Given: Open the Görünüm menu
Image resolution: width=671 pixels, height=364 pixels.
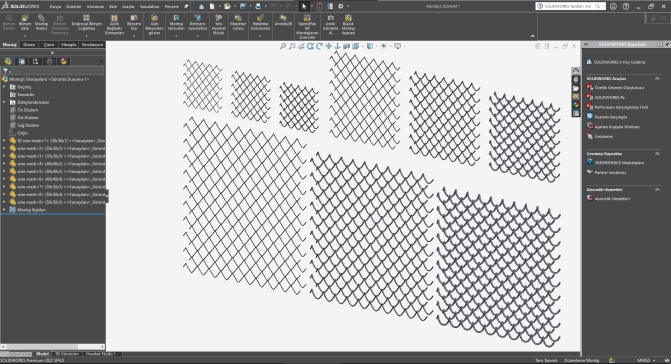Looking at the screenshot, I should click(x=95, y=6).
